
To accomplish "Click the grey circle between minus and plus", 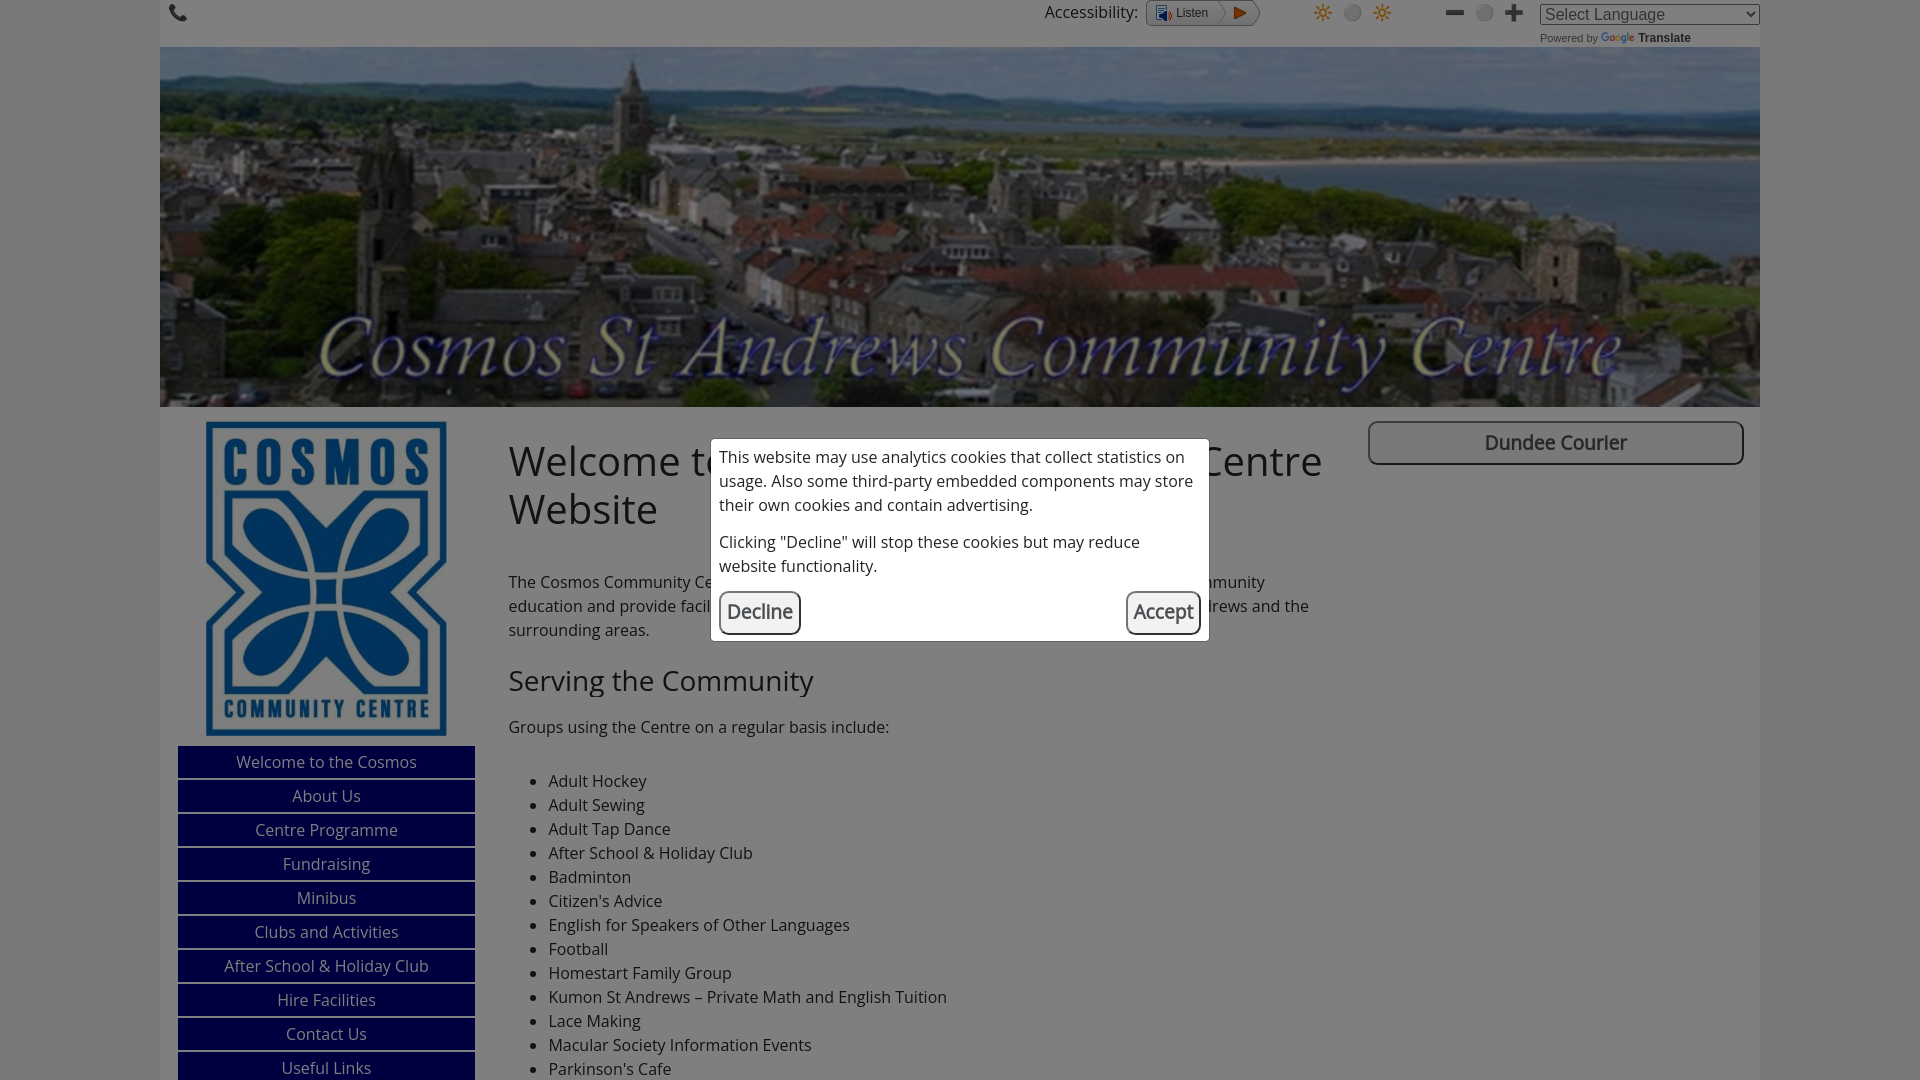I will [x=1485, y=13].
